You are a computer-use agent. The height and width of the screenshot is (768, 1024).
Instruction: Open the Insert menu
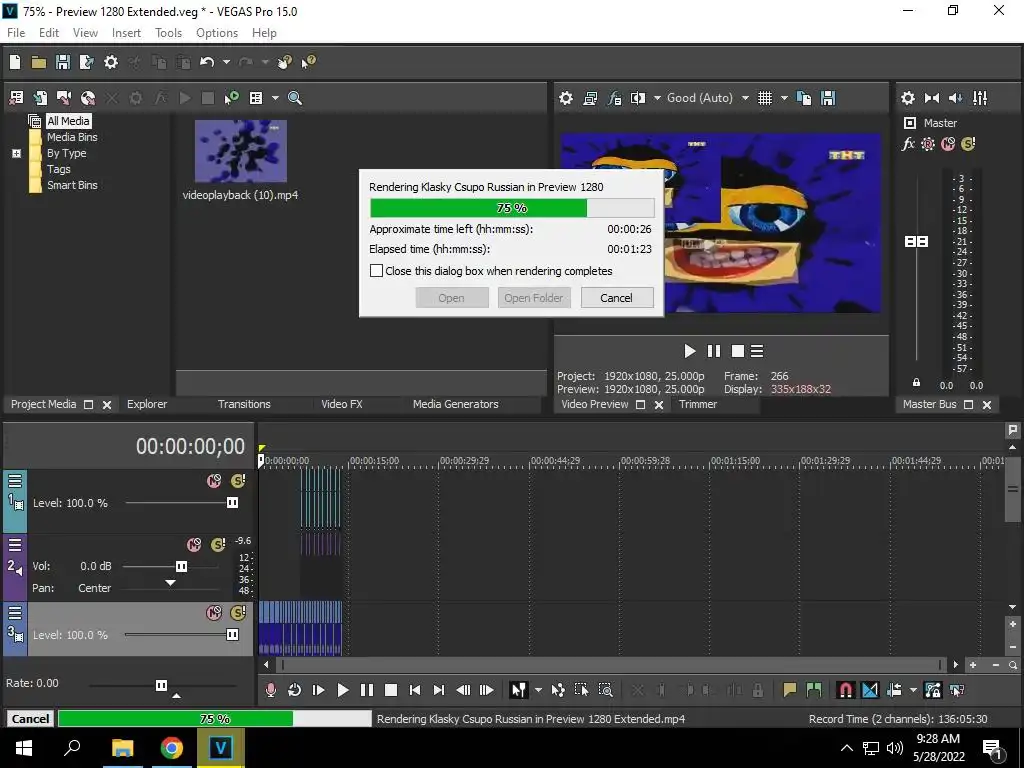pyautogui.click(x=126, y=33)
